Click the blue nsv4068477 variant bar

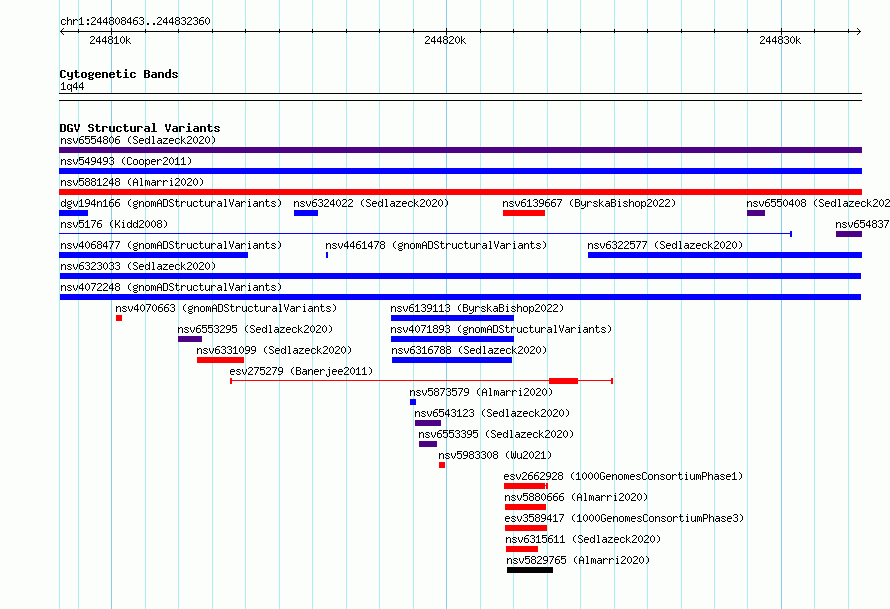(153, 255)
